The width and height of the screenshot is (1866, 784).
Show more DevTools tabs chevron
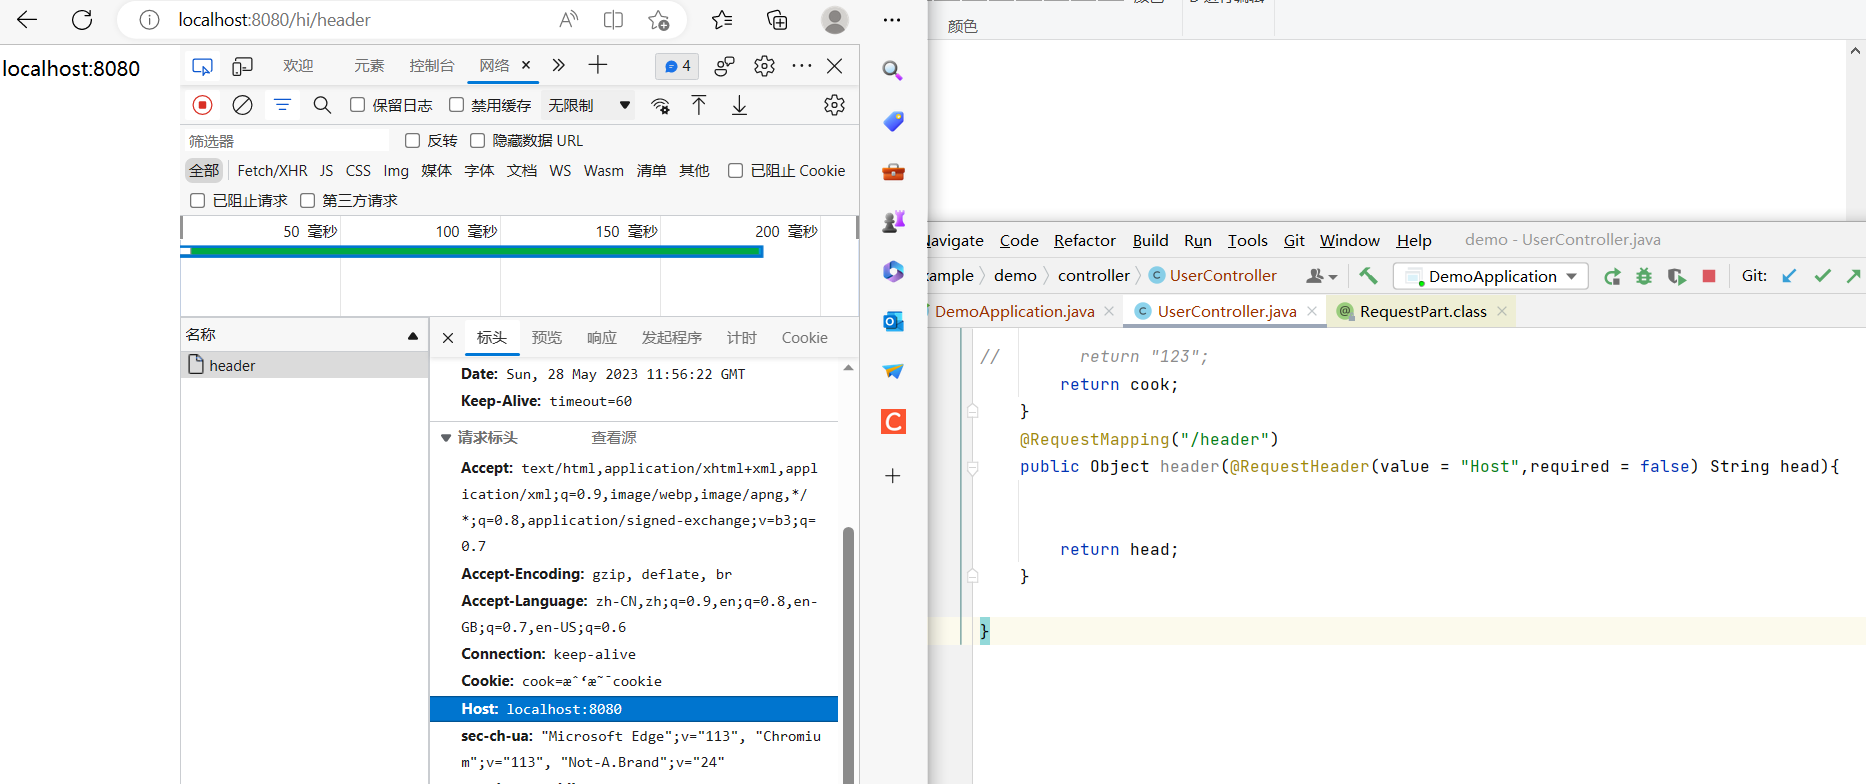point(559,66)
